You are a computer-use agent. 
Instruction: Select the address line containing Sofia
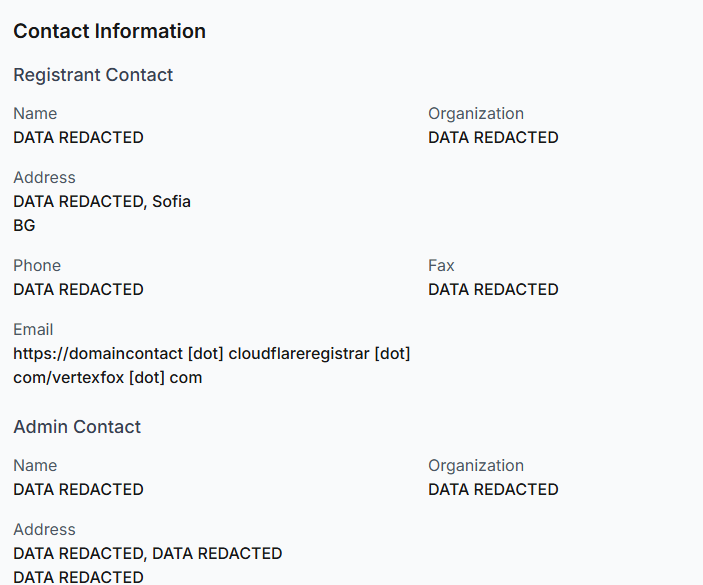(x=102, y=201)
